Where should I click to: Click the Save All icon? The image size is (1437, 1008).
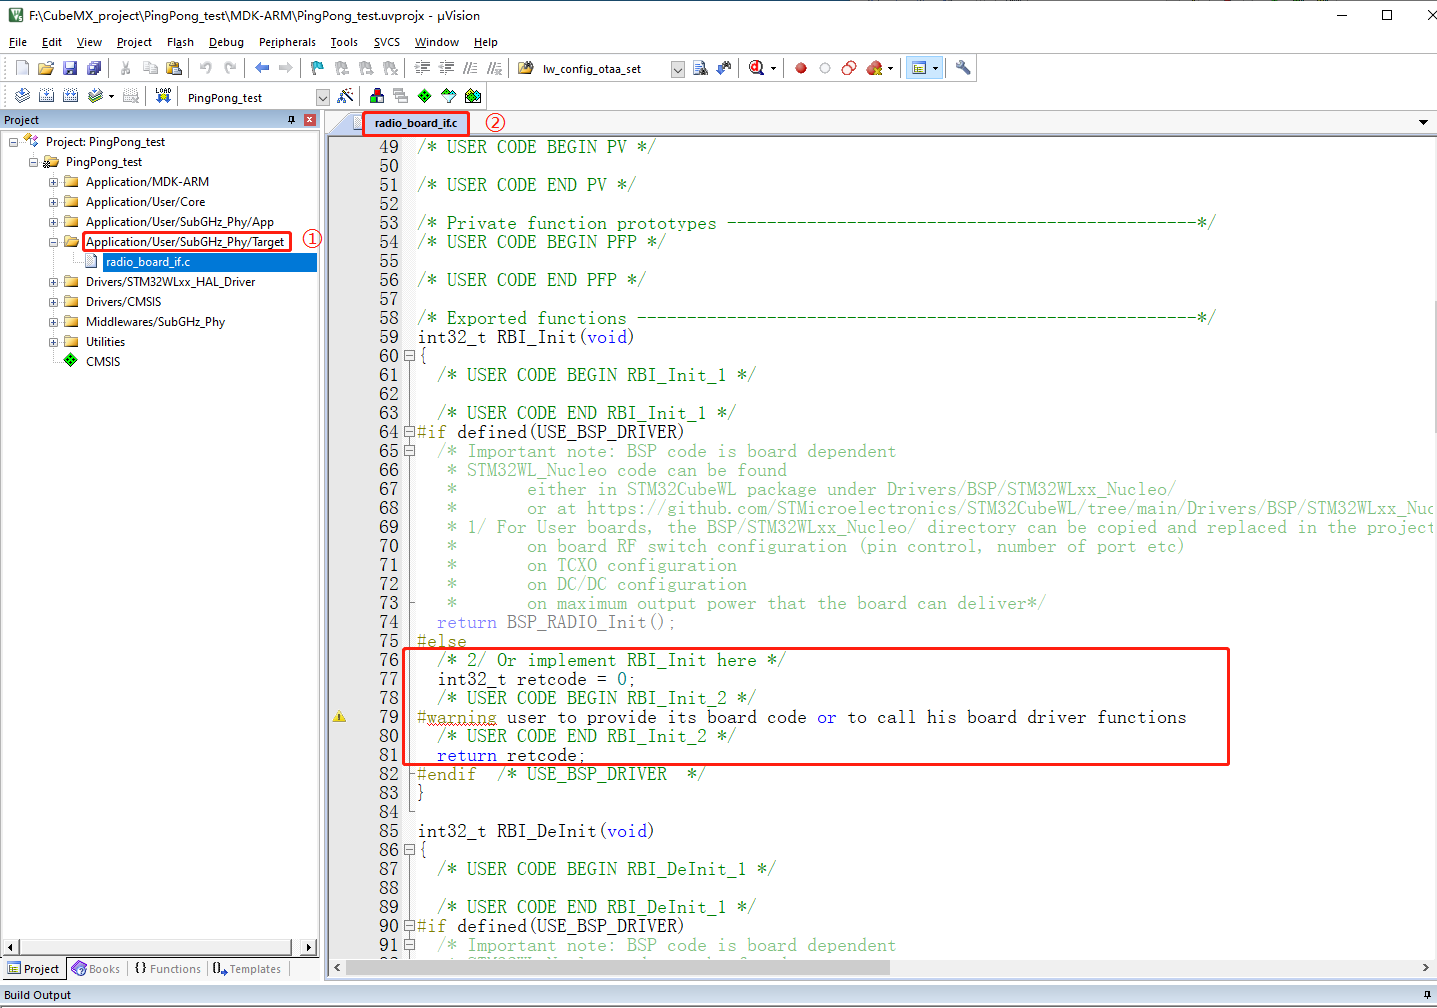click(x=94, y=68)
